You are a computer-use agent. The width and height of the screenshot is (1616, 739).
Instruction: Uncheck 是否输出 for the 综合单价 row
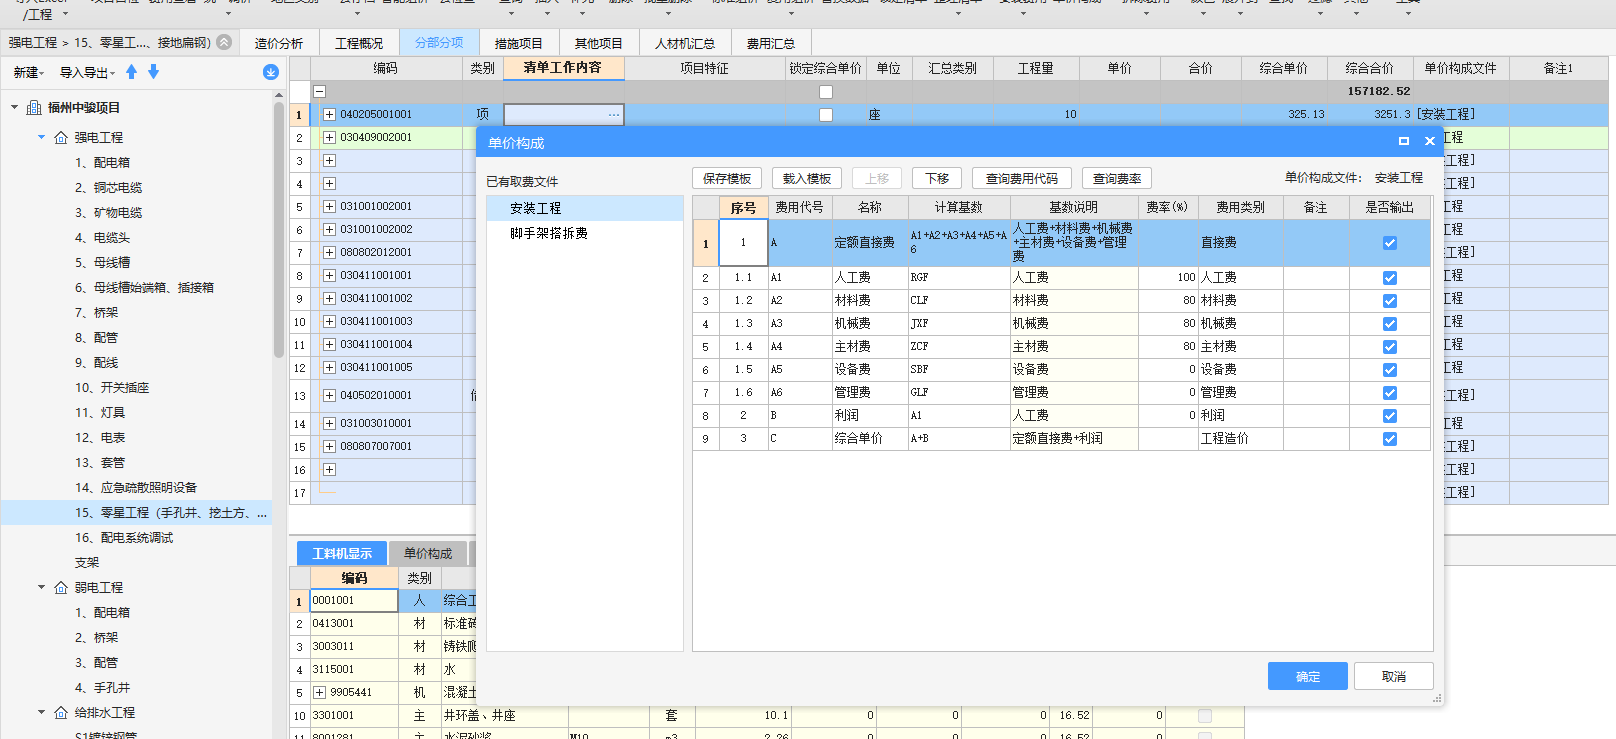coord(1390,439)
